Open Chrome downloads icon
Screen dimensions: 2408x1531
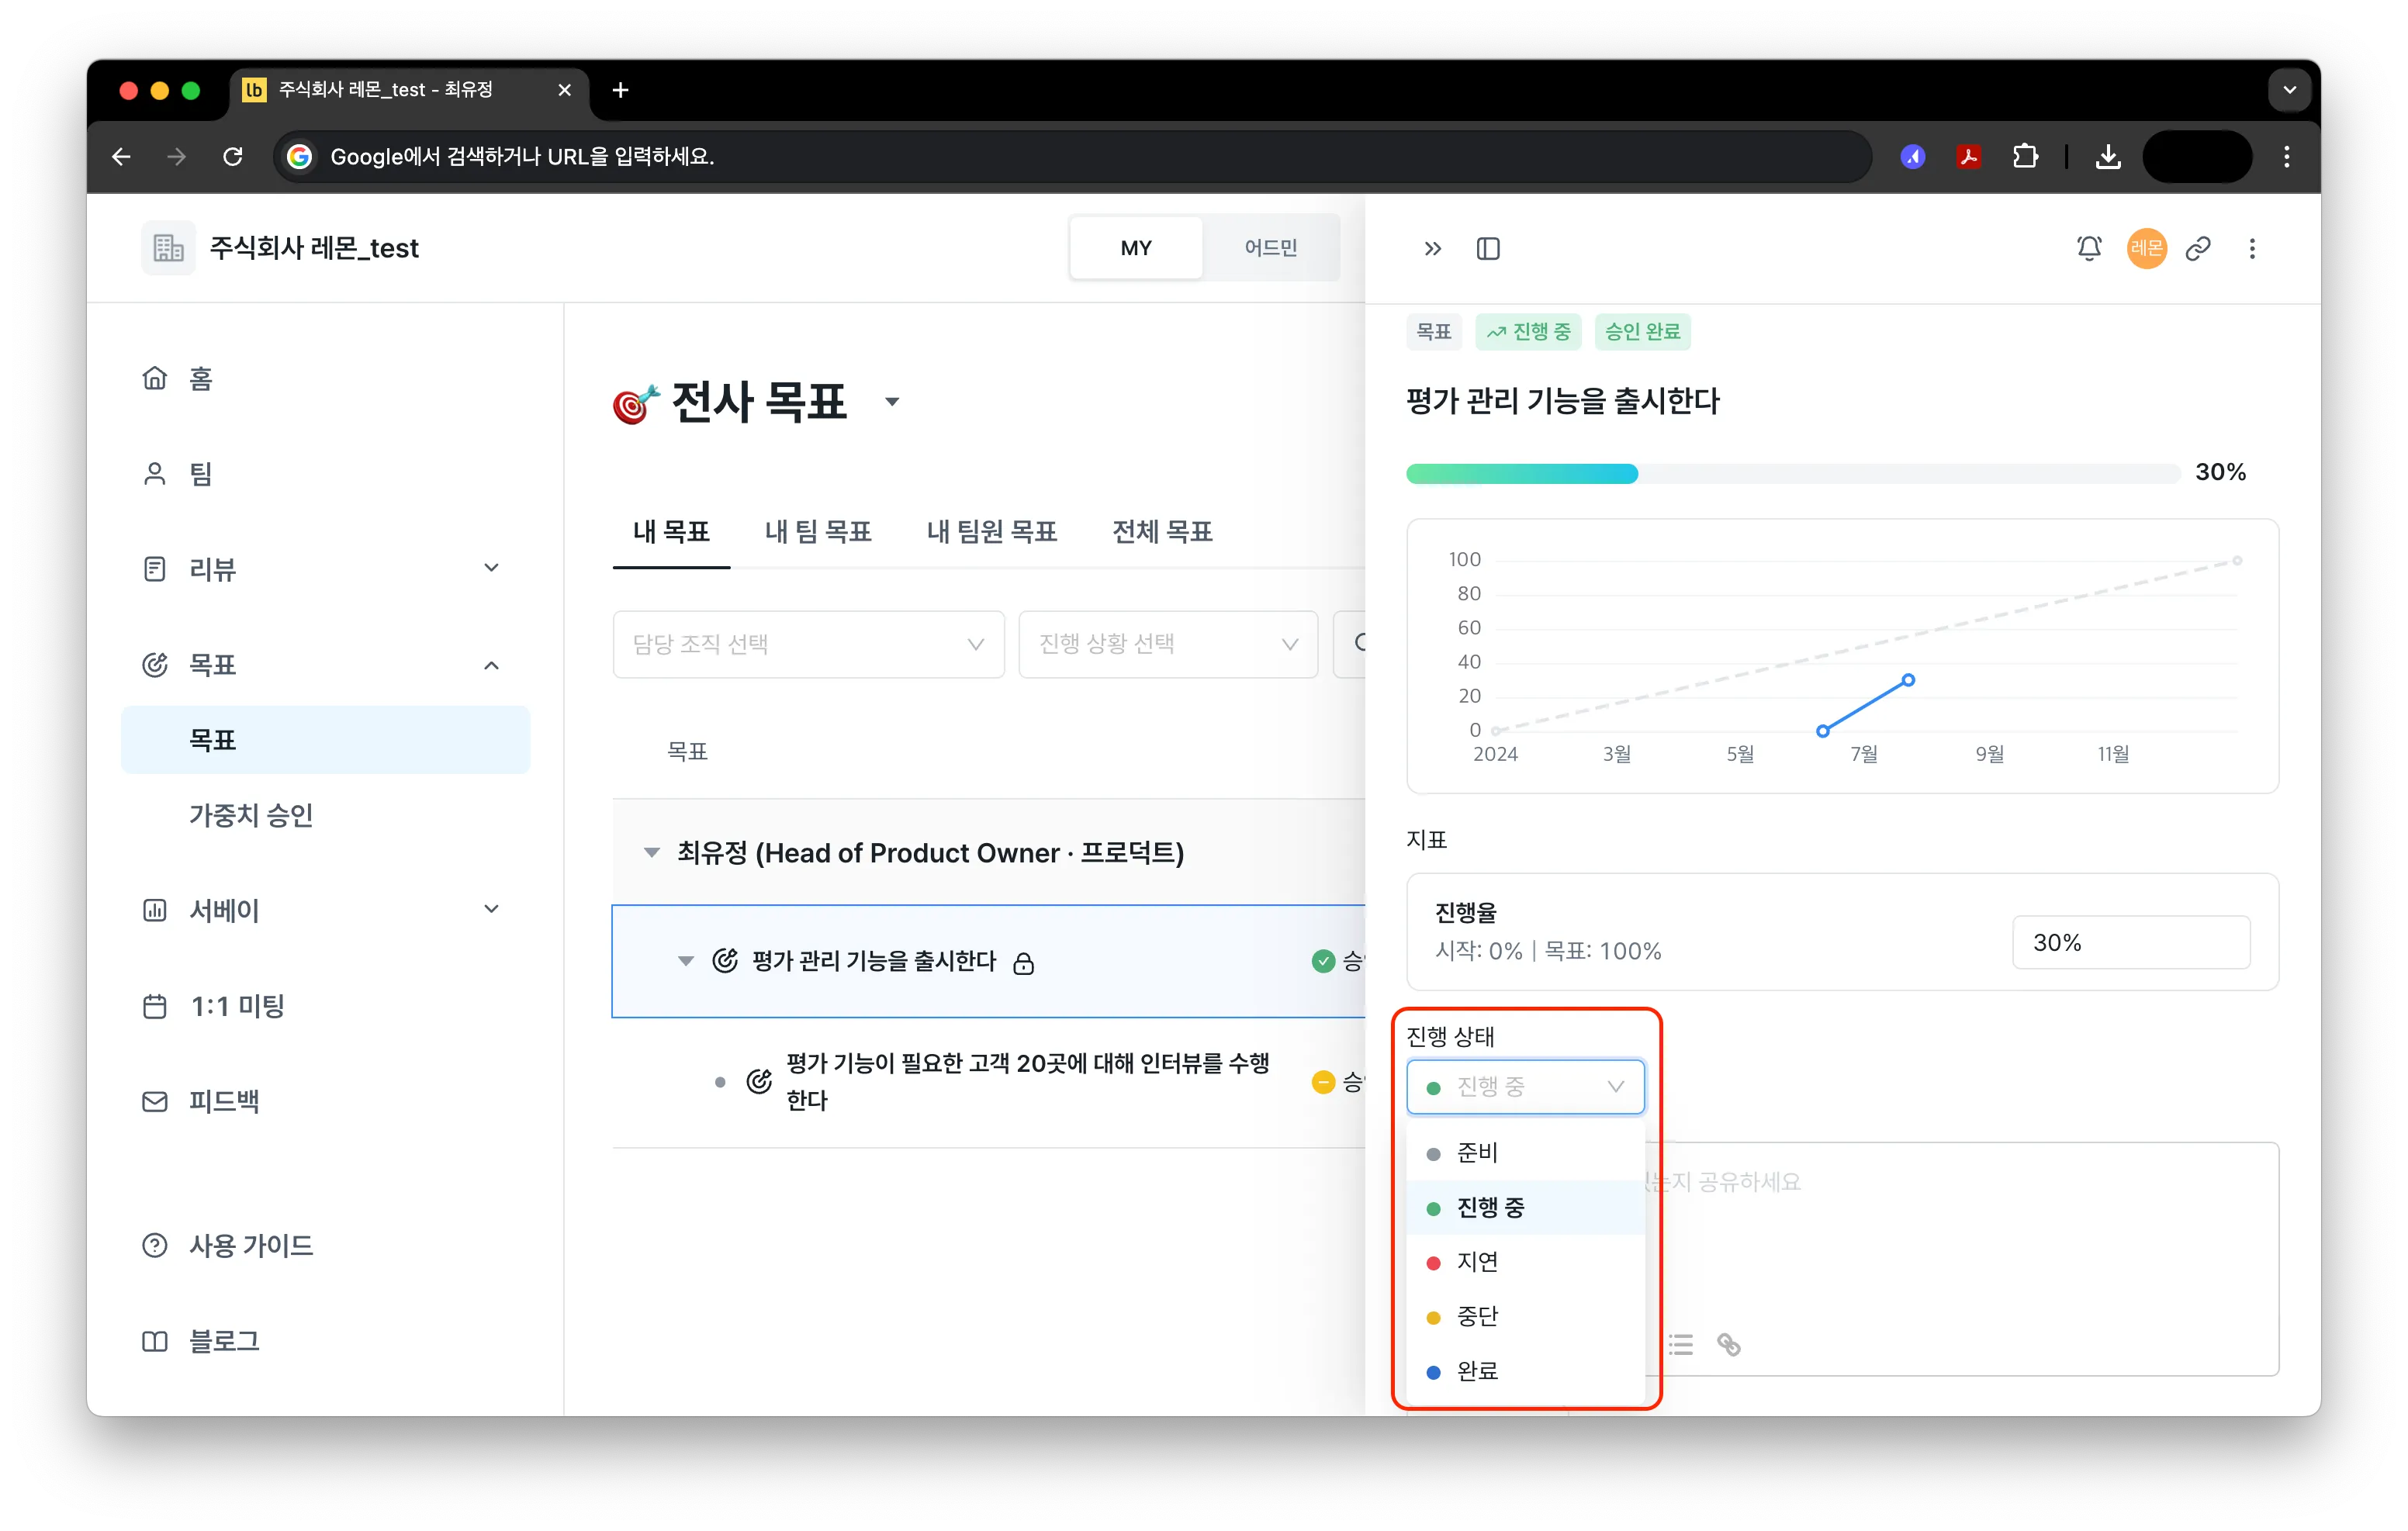click(x=2107, y=156)
